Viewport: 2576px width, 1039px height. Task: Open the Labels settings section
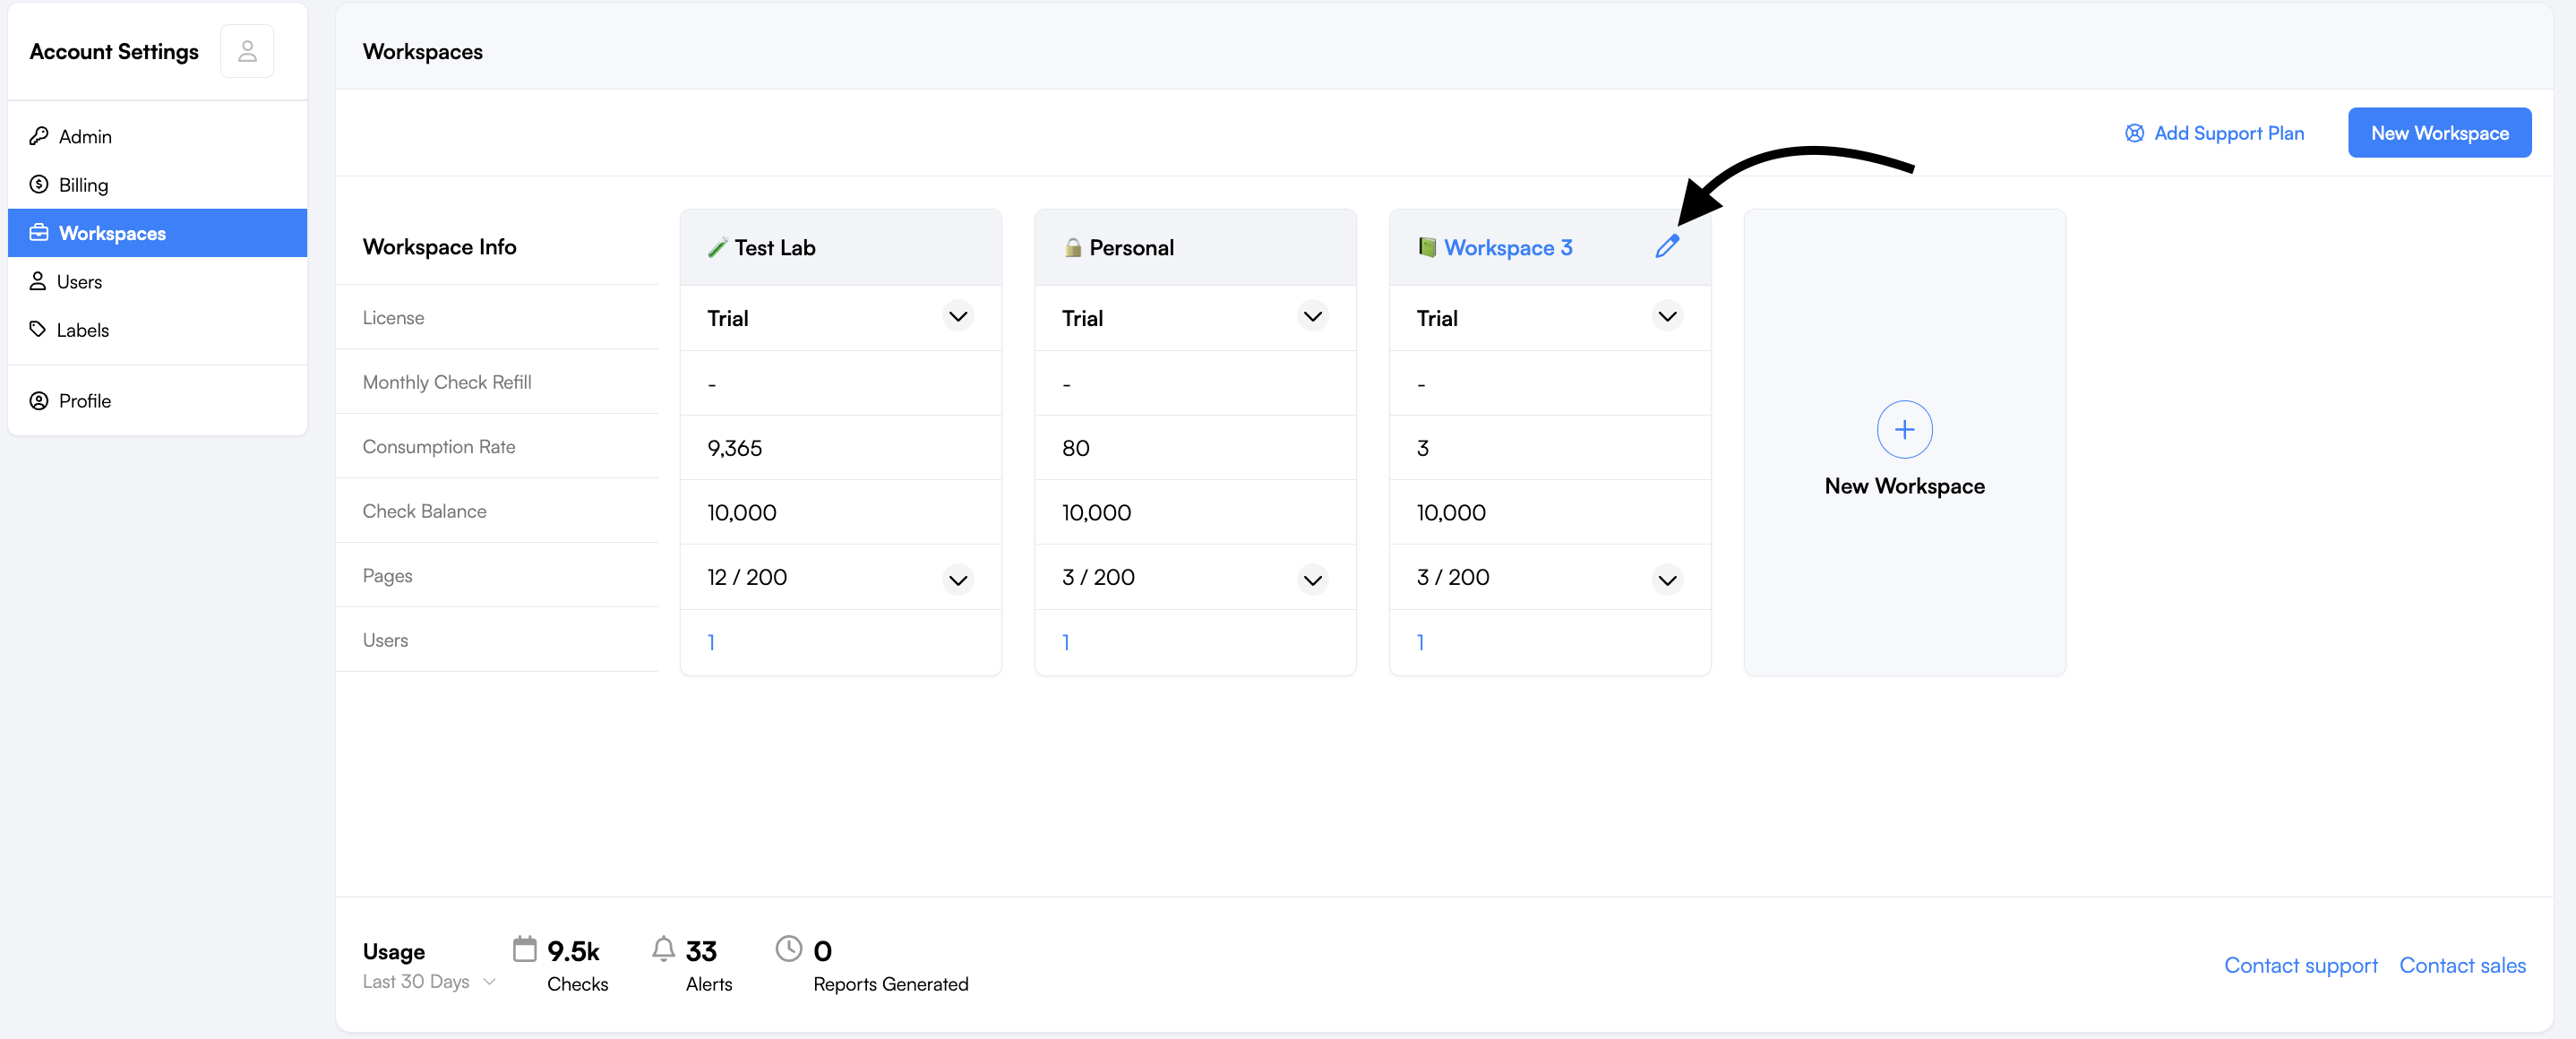(157, 329)
